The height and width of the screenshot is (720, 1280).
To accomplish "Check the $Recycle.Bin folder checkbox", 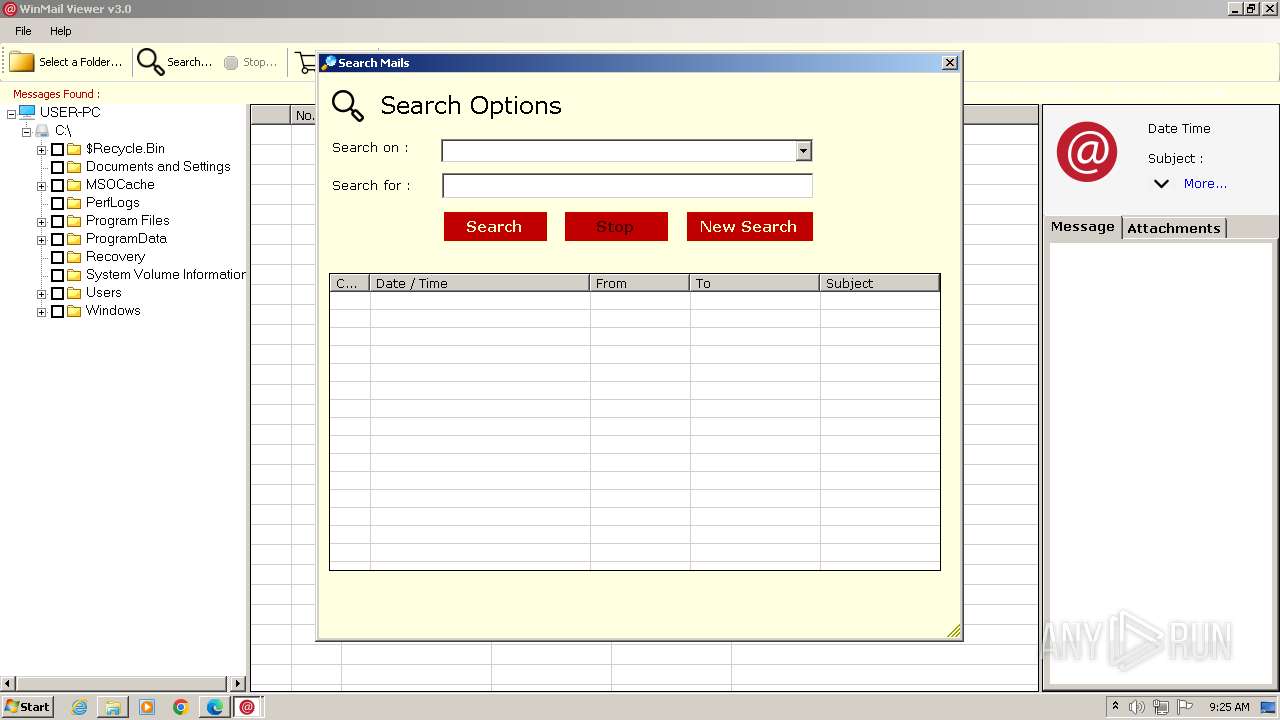I will 57,149.
